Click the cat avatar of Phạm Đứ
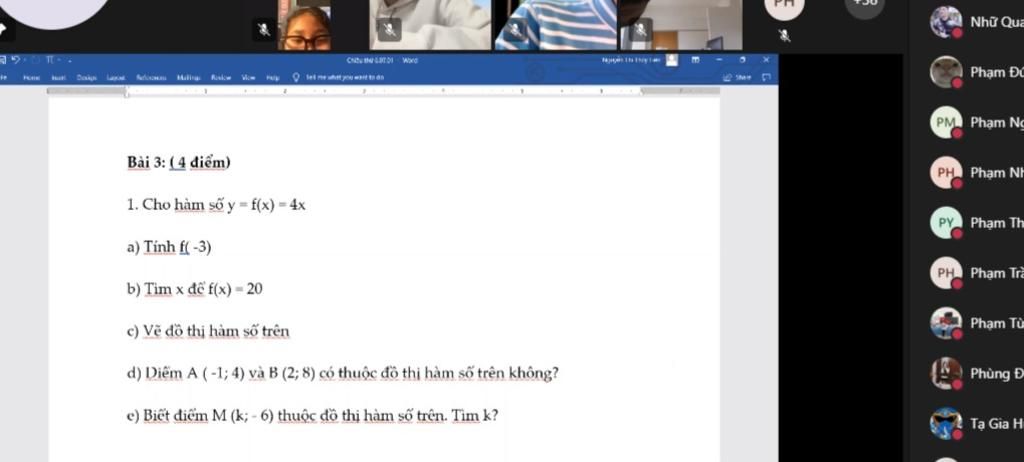This screenshot has width=1024, height=462. [946, 72]
